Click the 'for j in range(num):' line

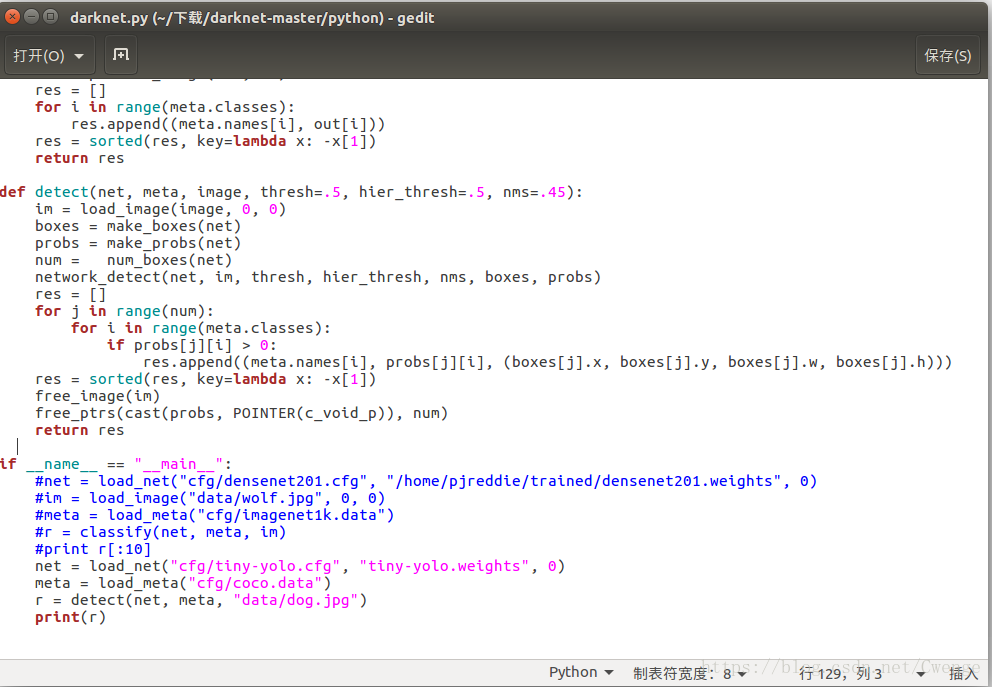point(124,311)
